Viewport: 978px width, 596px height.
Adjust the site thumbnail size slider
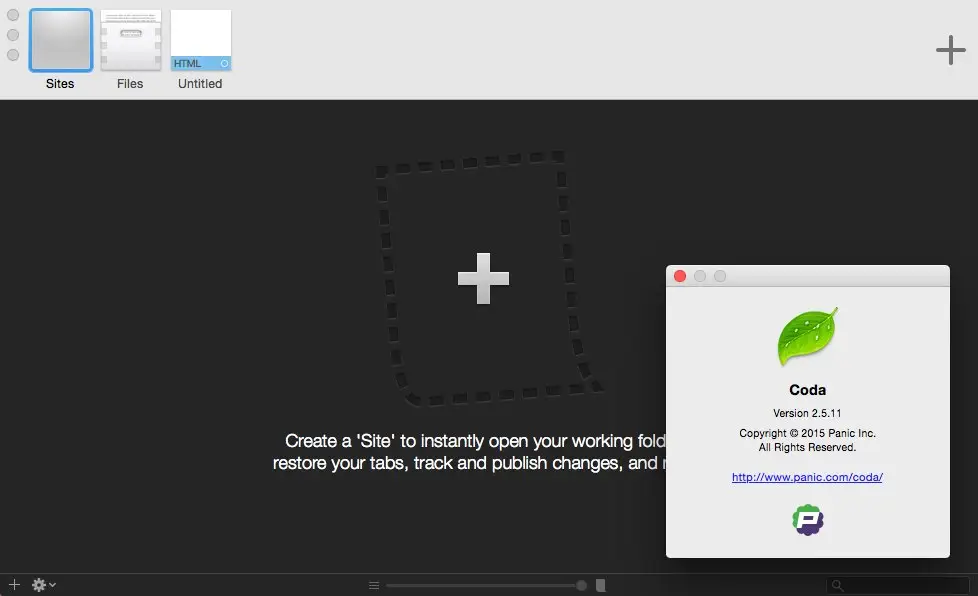point(487,585)
